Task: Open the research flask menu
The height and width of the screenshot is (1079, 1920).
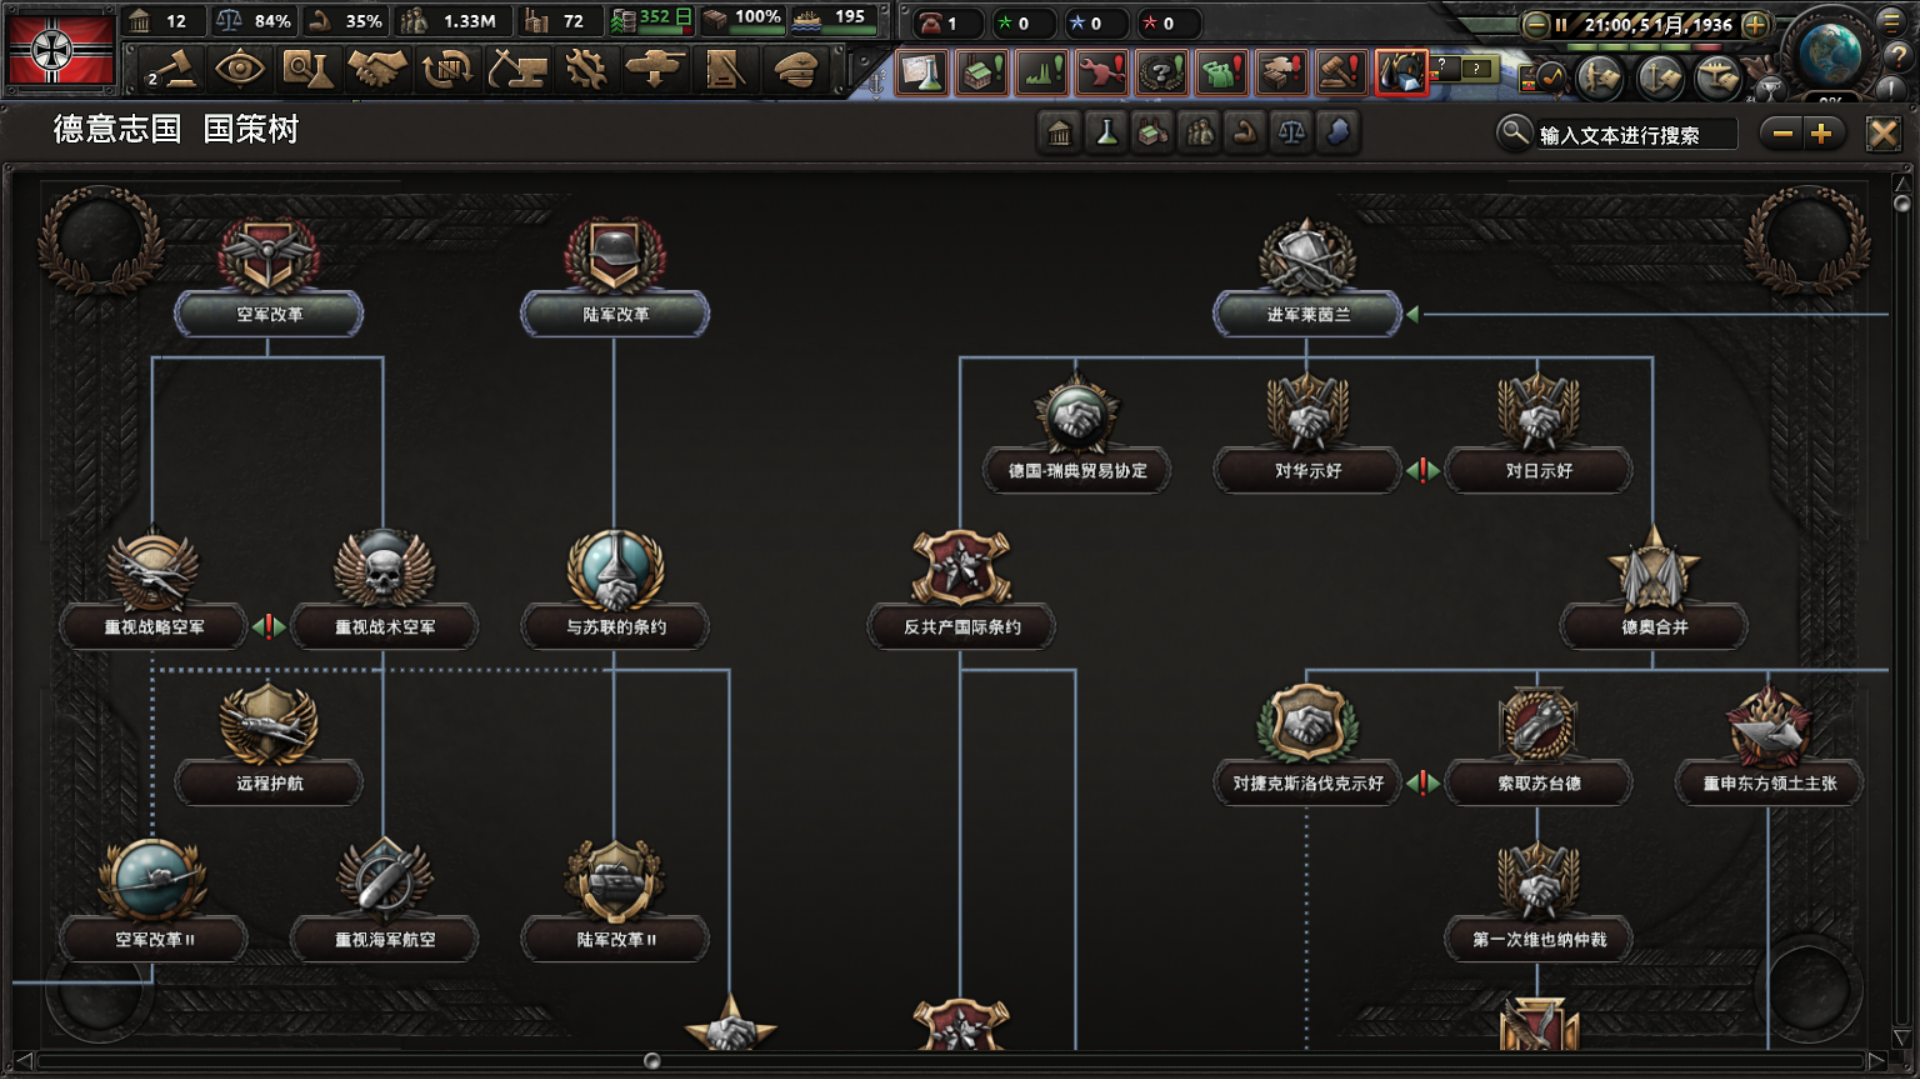Action: click(x=308, y=70)
